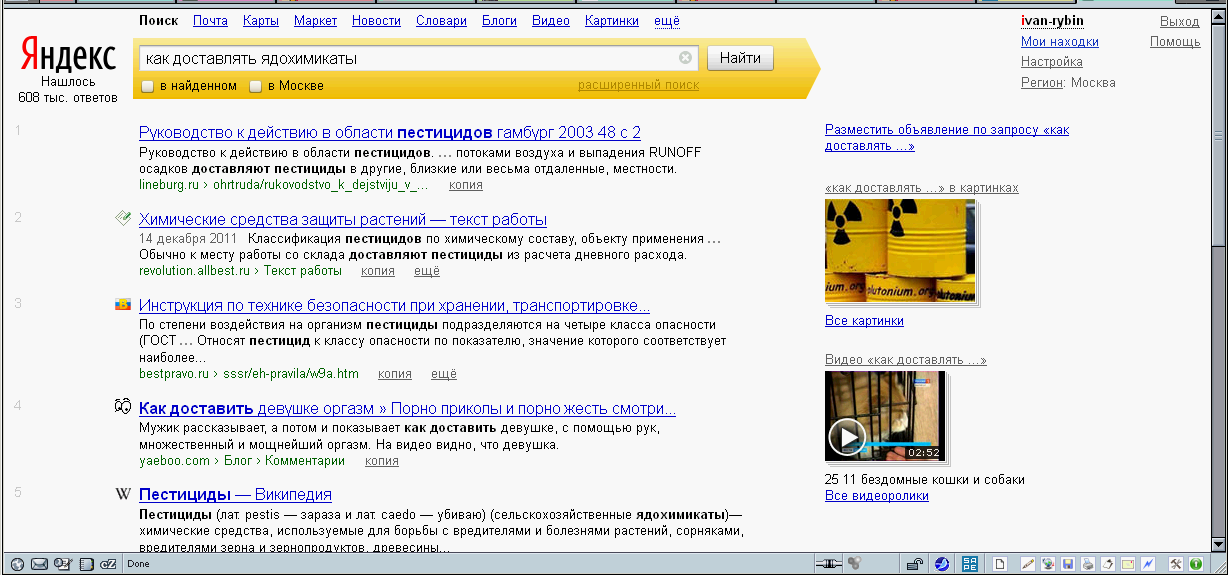The image size is (1228, 575).
Task: Click the yellow envelope icon in status bar
Action: [x=1128, y=564]
